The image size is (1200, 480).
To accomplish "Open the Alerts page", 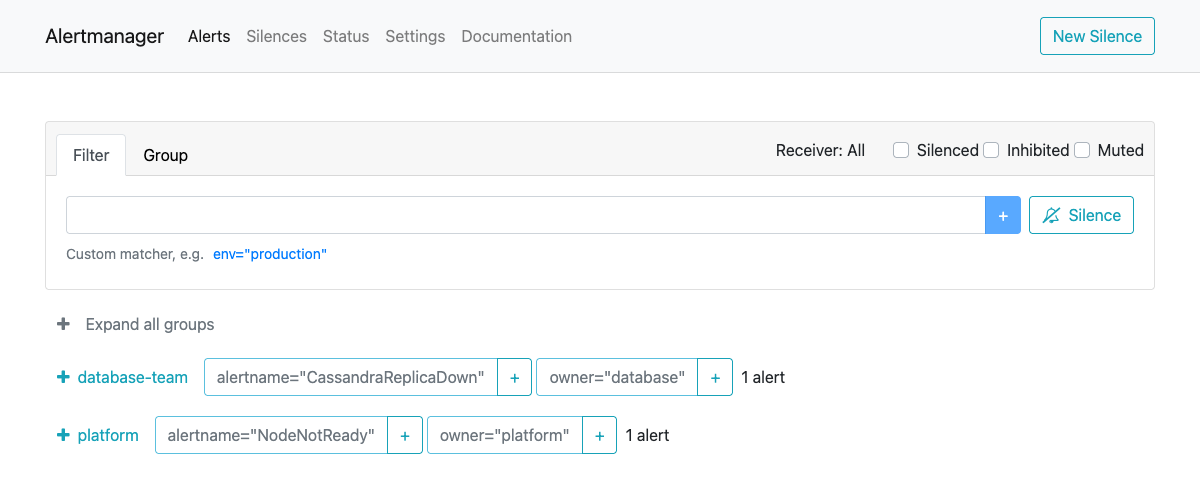I will click(209, 36).
